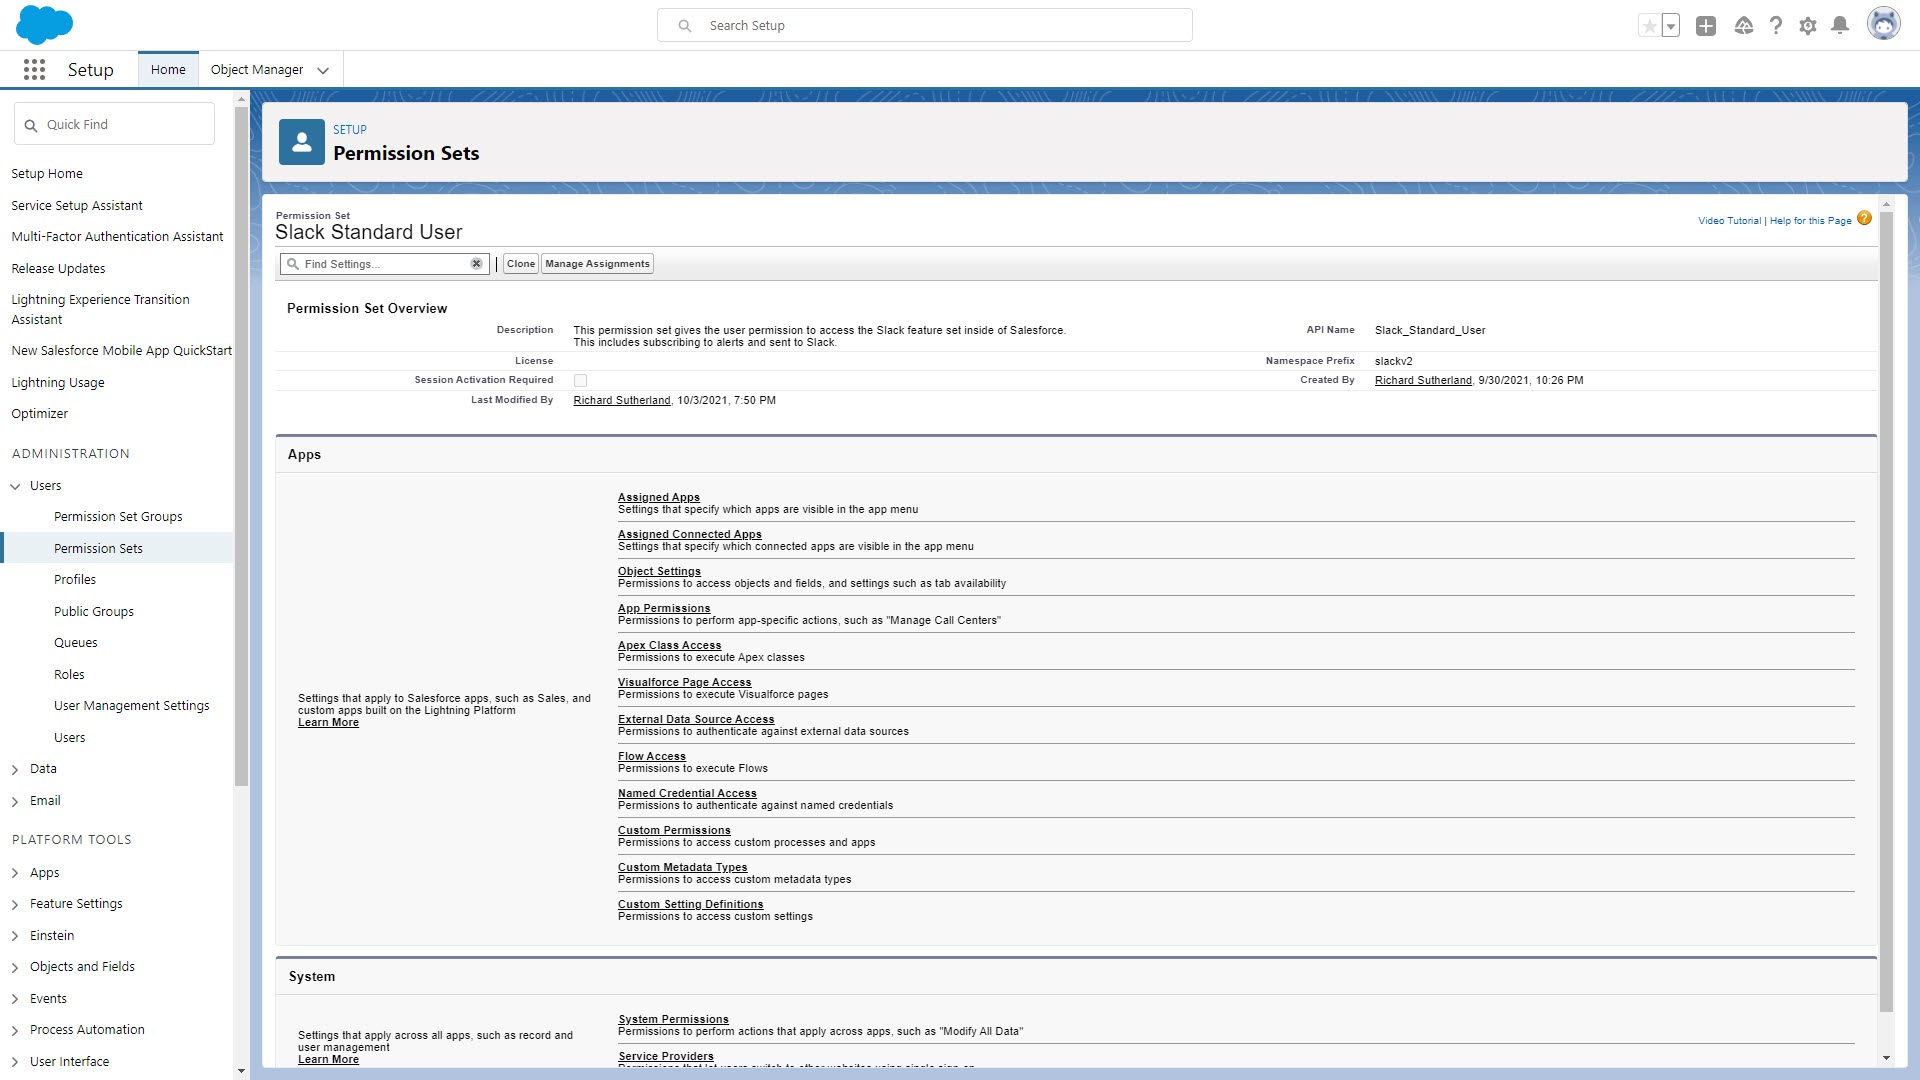
Task: Click the Permission Sets header icon
Action: (x=302, y=142)
